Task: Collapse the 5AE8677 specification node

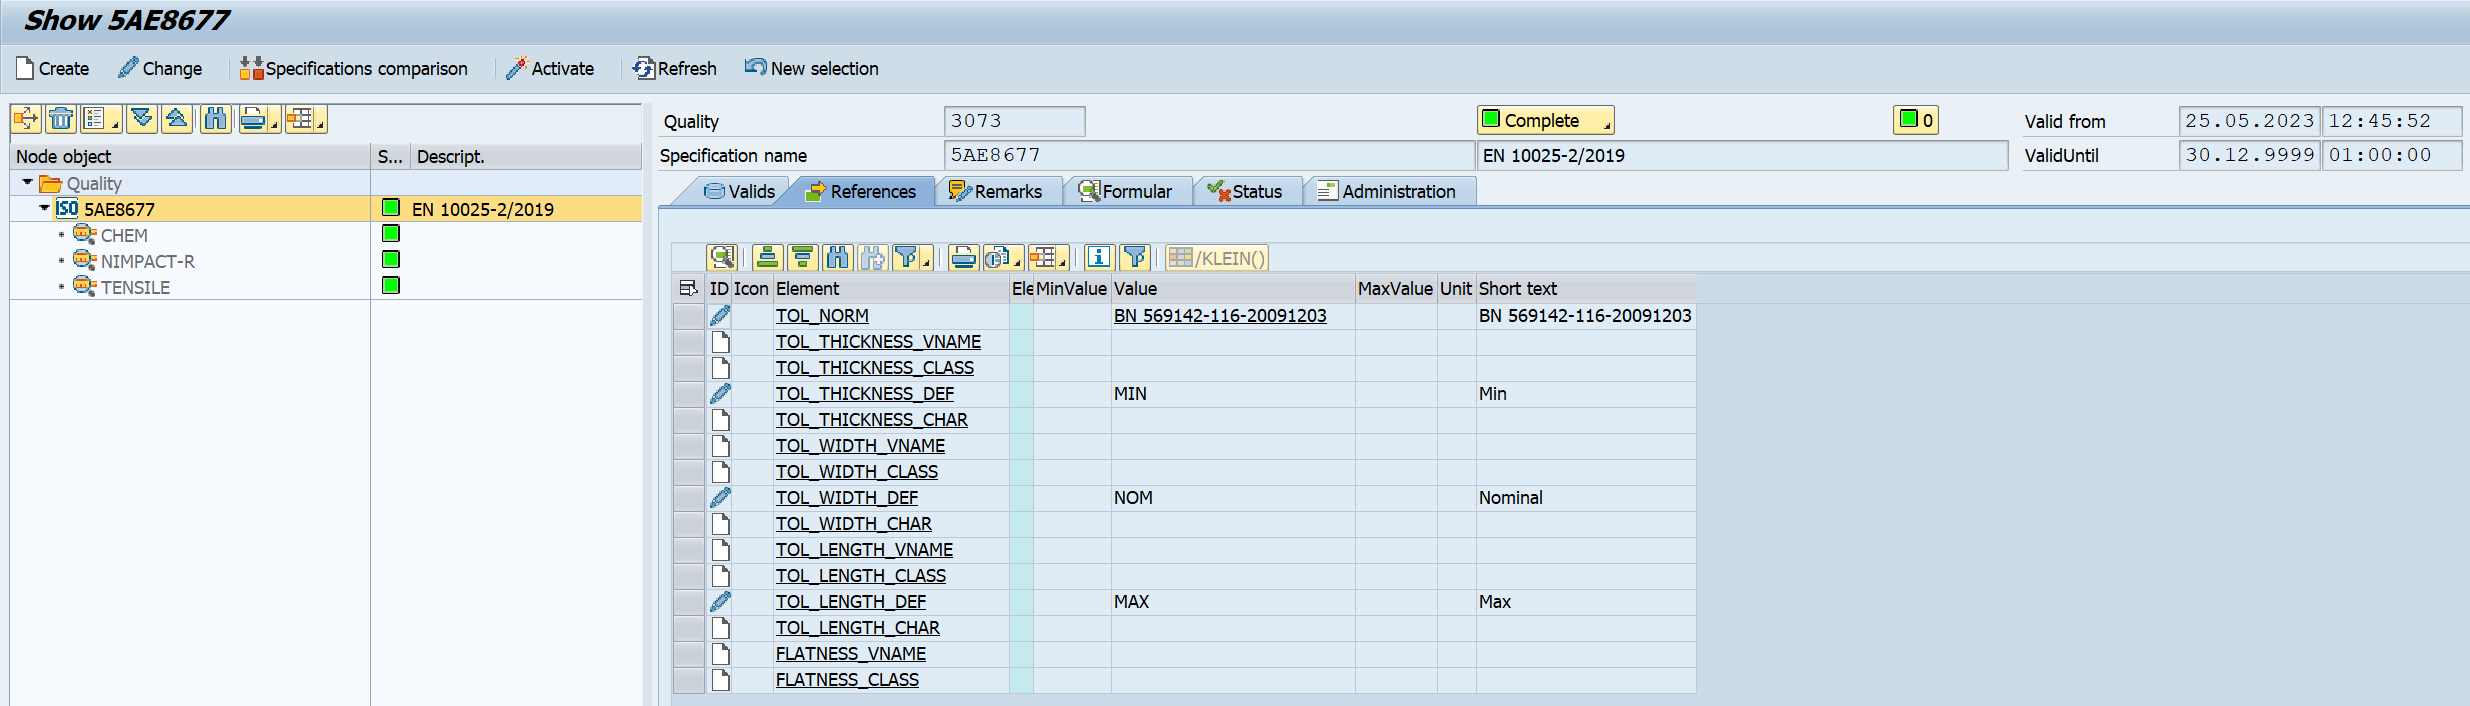Action: coord(44,209)
